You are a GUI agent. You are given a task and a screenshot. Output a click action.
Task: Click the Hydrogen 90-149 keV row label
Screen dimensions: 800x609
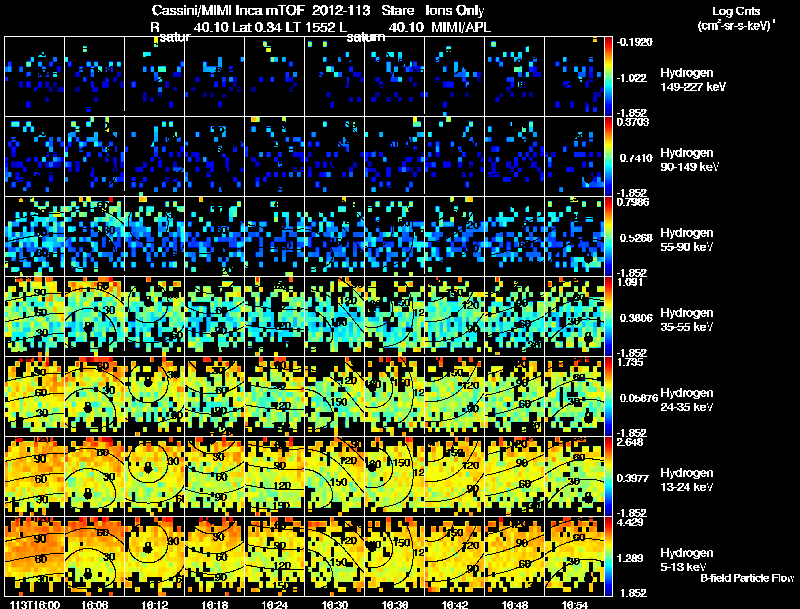[x=689, y=160]
